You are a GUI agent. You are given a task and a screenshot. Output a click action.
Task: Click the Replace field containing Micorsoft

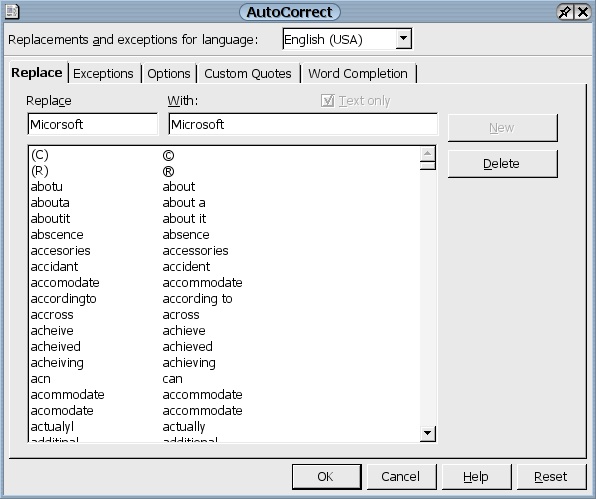click(92, 124)
